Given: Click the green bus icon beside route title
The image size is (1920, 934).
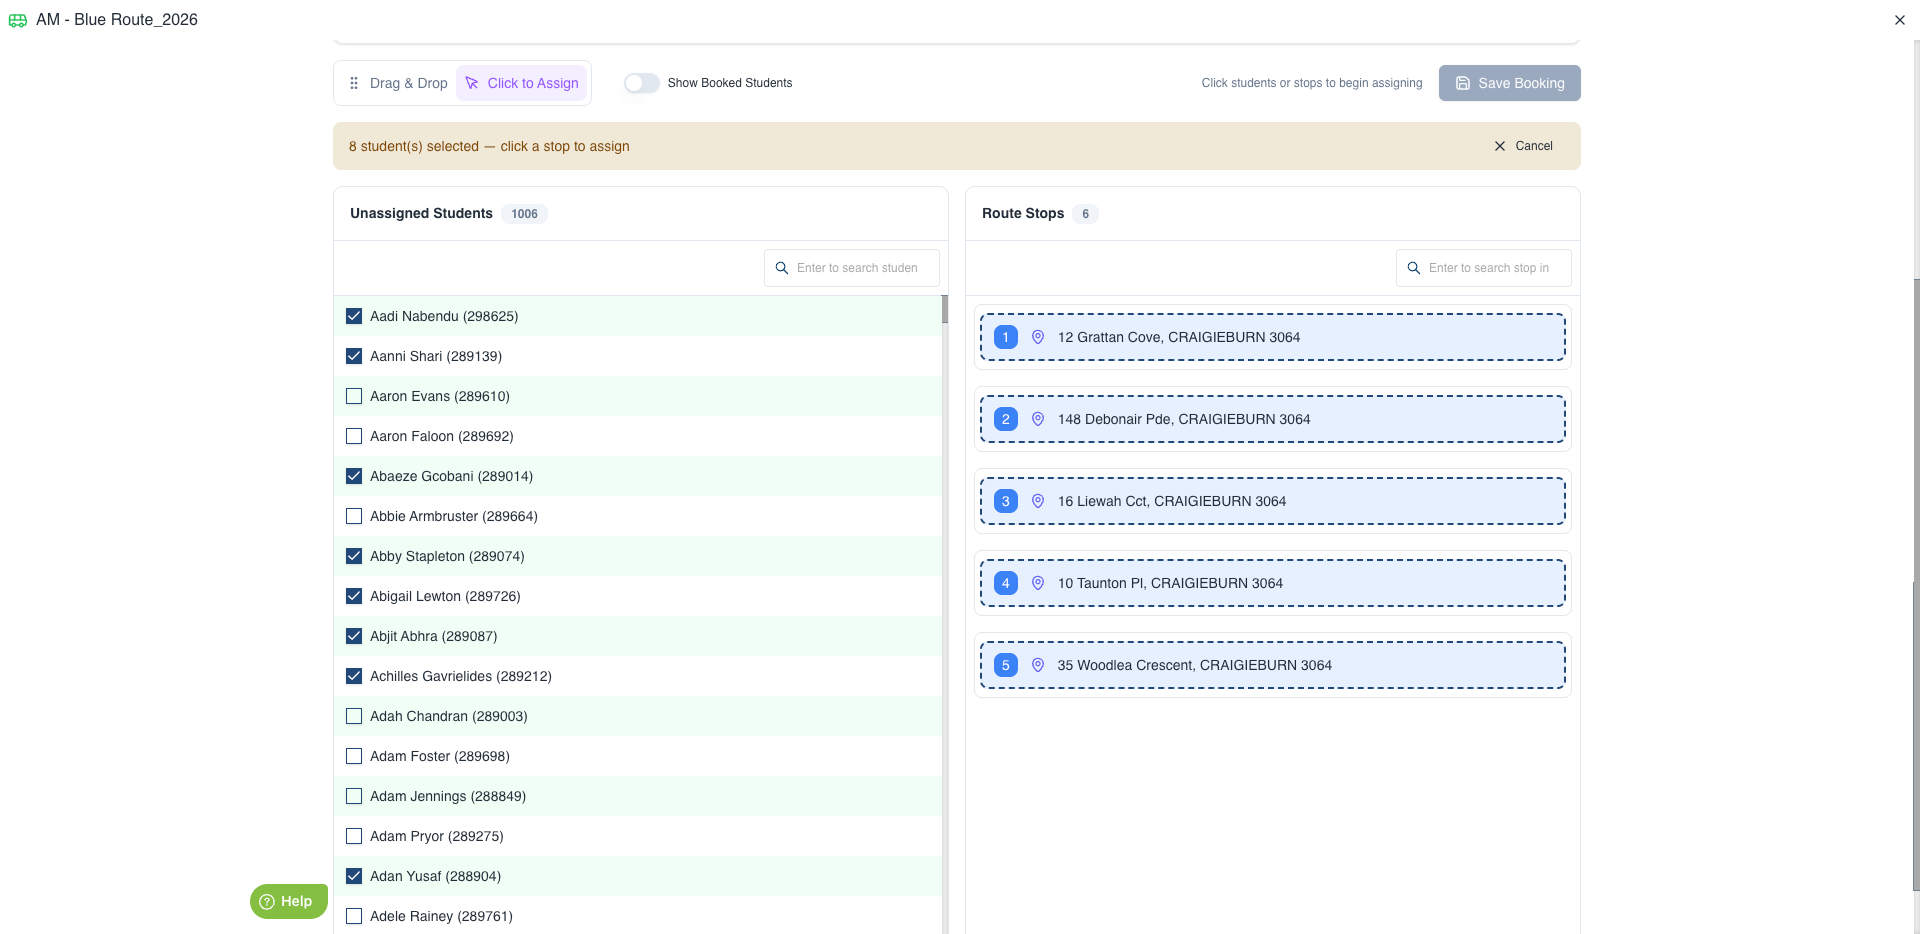Looking at the screenshot, I should [18, 20].
